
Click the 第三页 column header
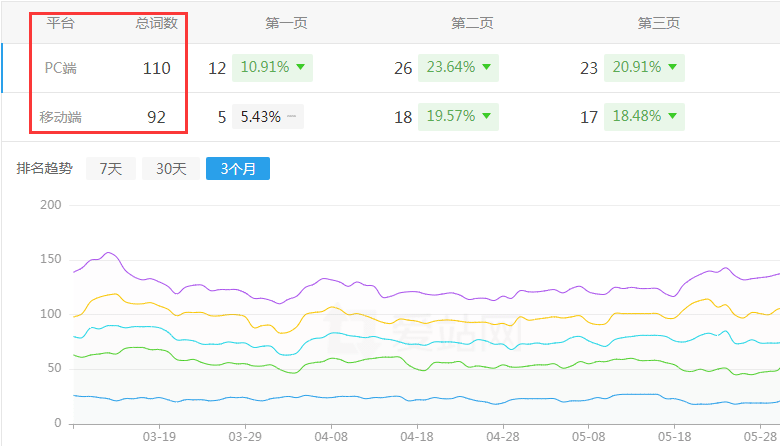coord(658,22)
